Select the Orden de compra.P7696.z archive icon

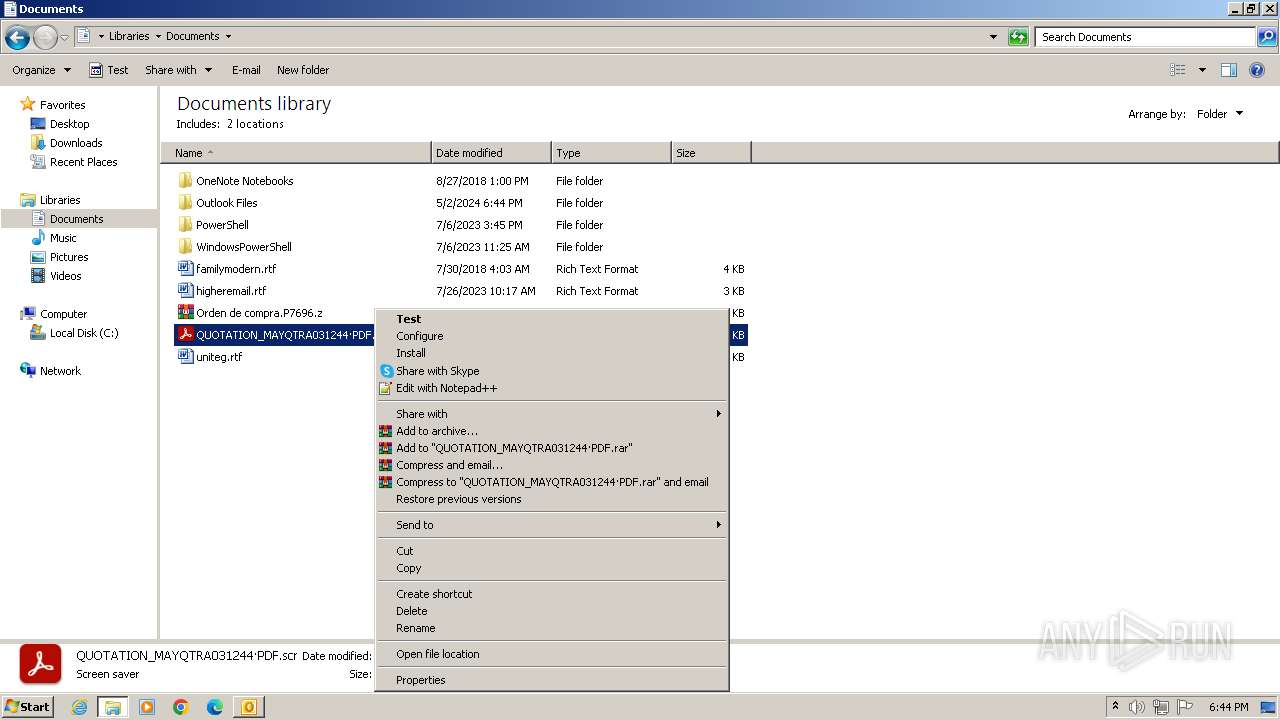(x=185, y=313)
